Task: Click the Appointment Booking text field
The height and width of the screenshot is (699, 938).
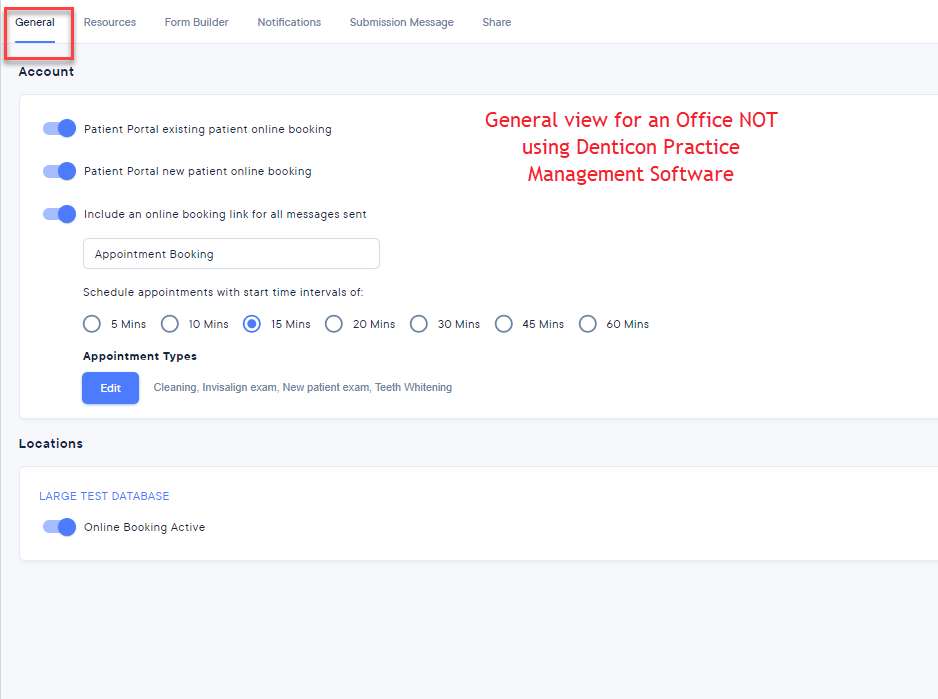Action: [231, 254]
